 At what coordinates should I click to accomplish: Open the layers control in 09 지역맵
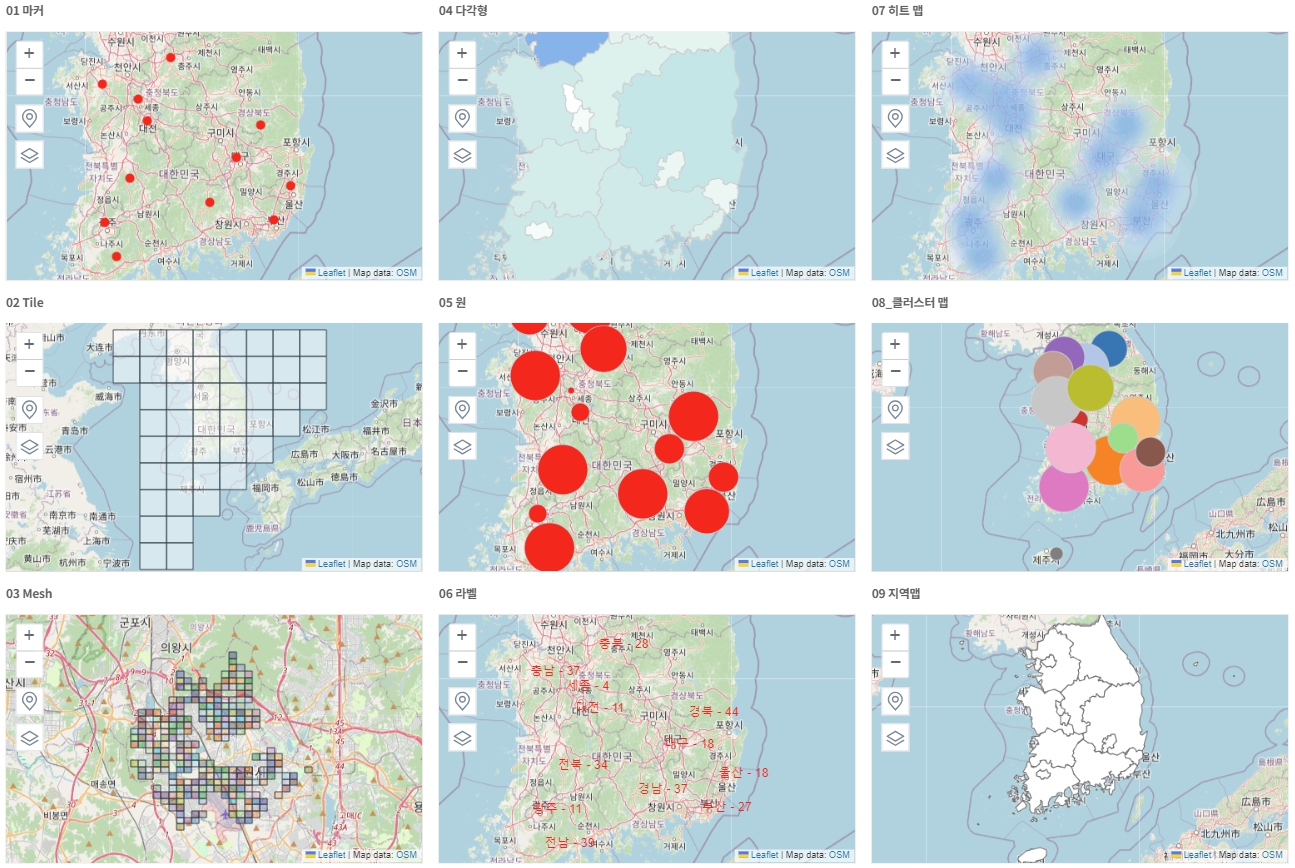895,737
